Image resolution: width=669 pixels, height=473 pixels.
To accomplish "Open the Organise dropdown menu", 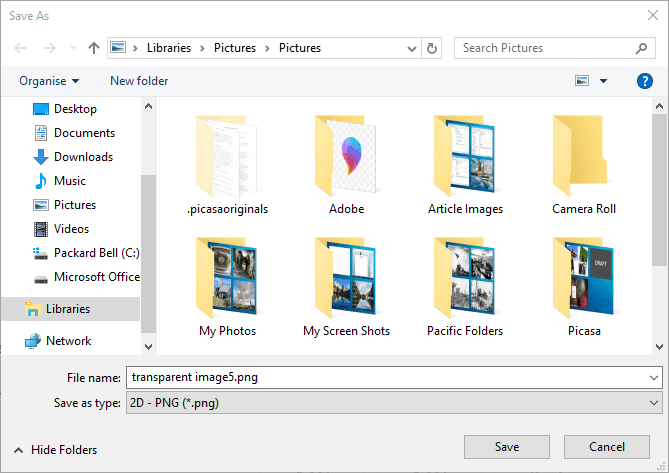I will pyautogui.click(x=49, y=81).
